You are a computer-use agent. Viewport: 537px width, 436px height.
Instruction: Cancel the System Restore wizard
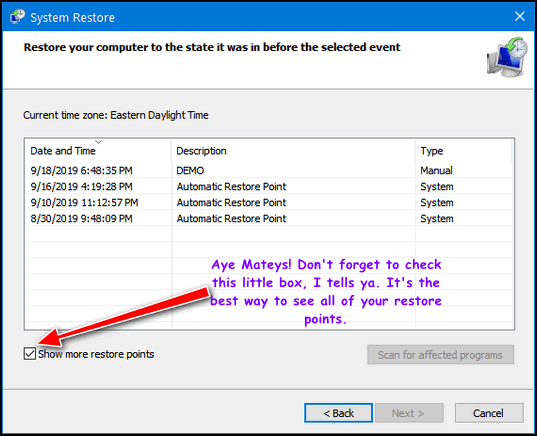click(489, 413)
